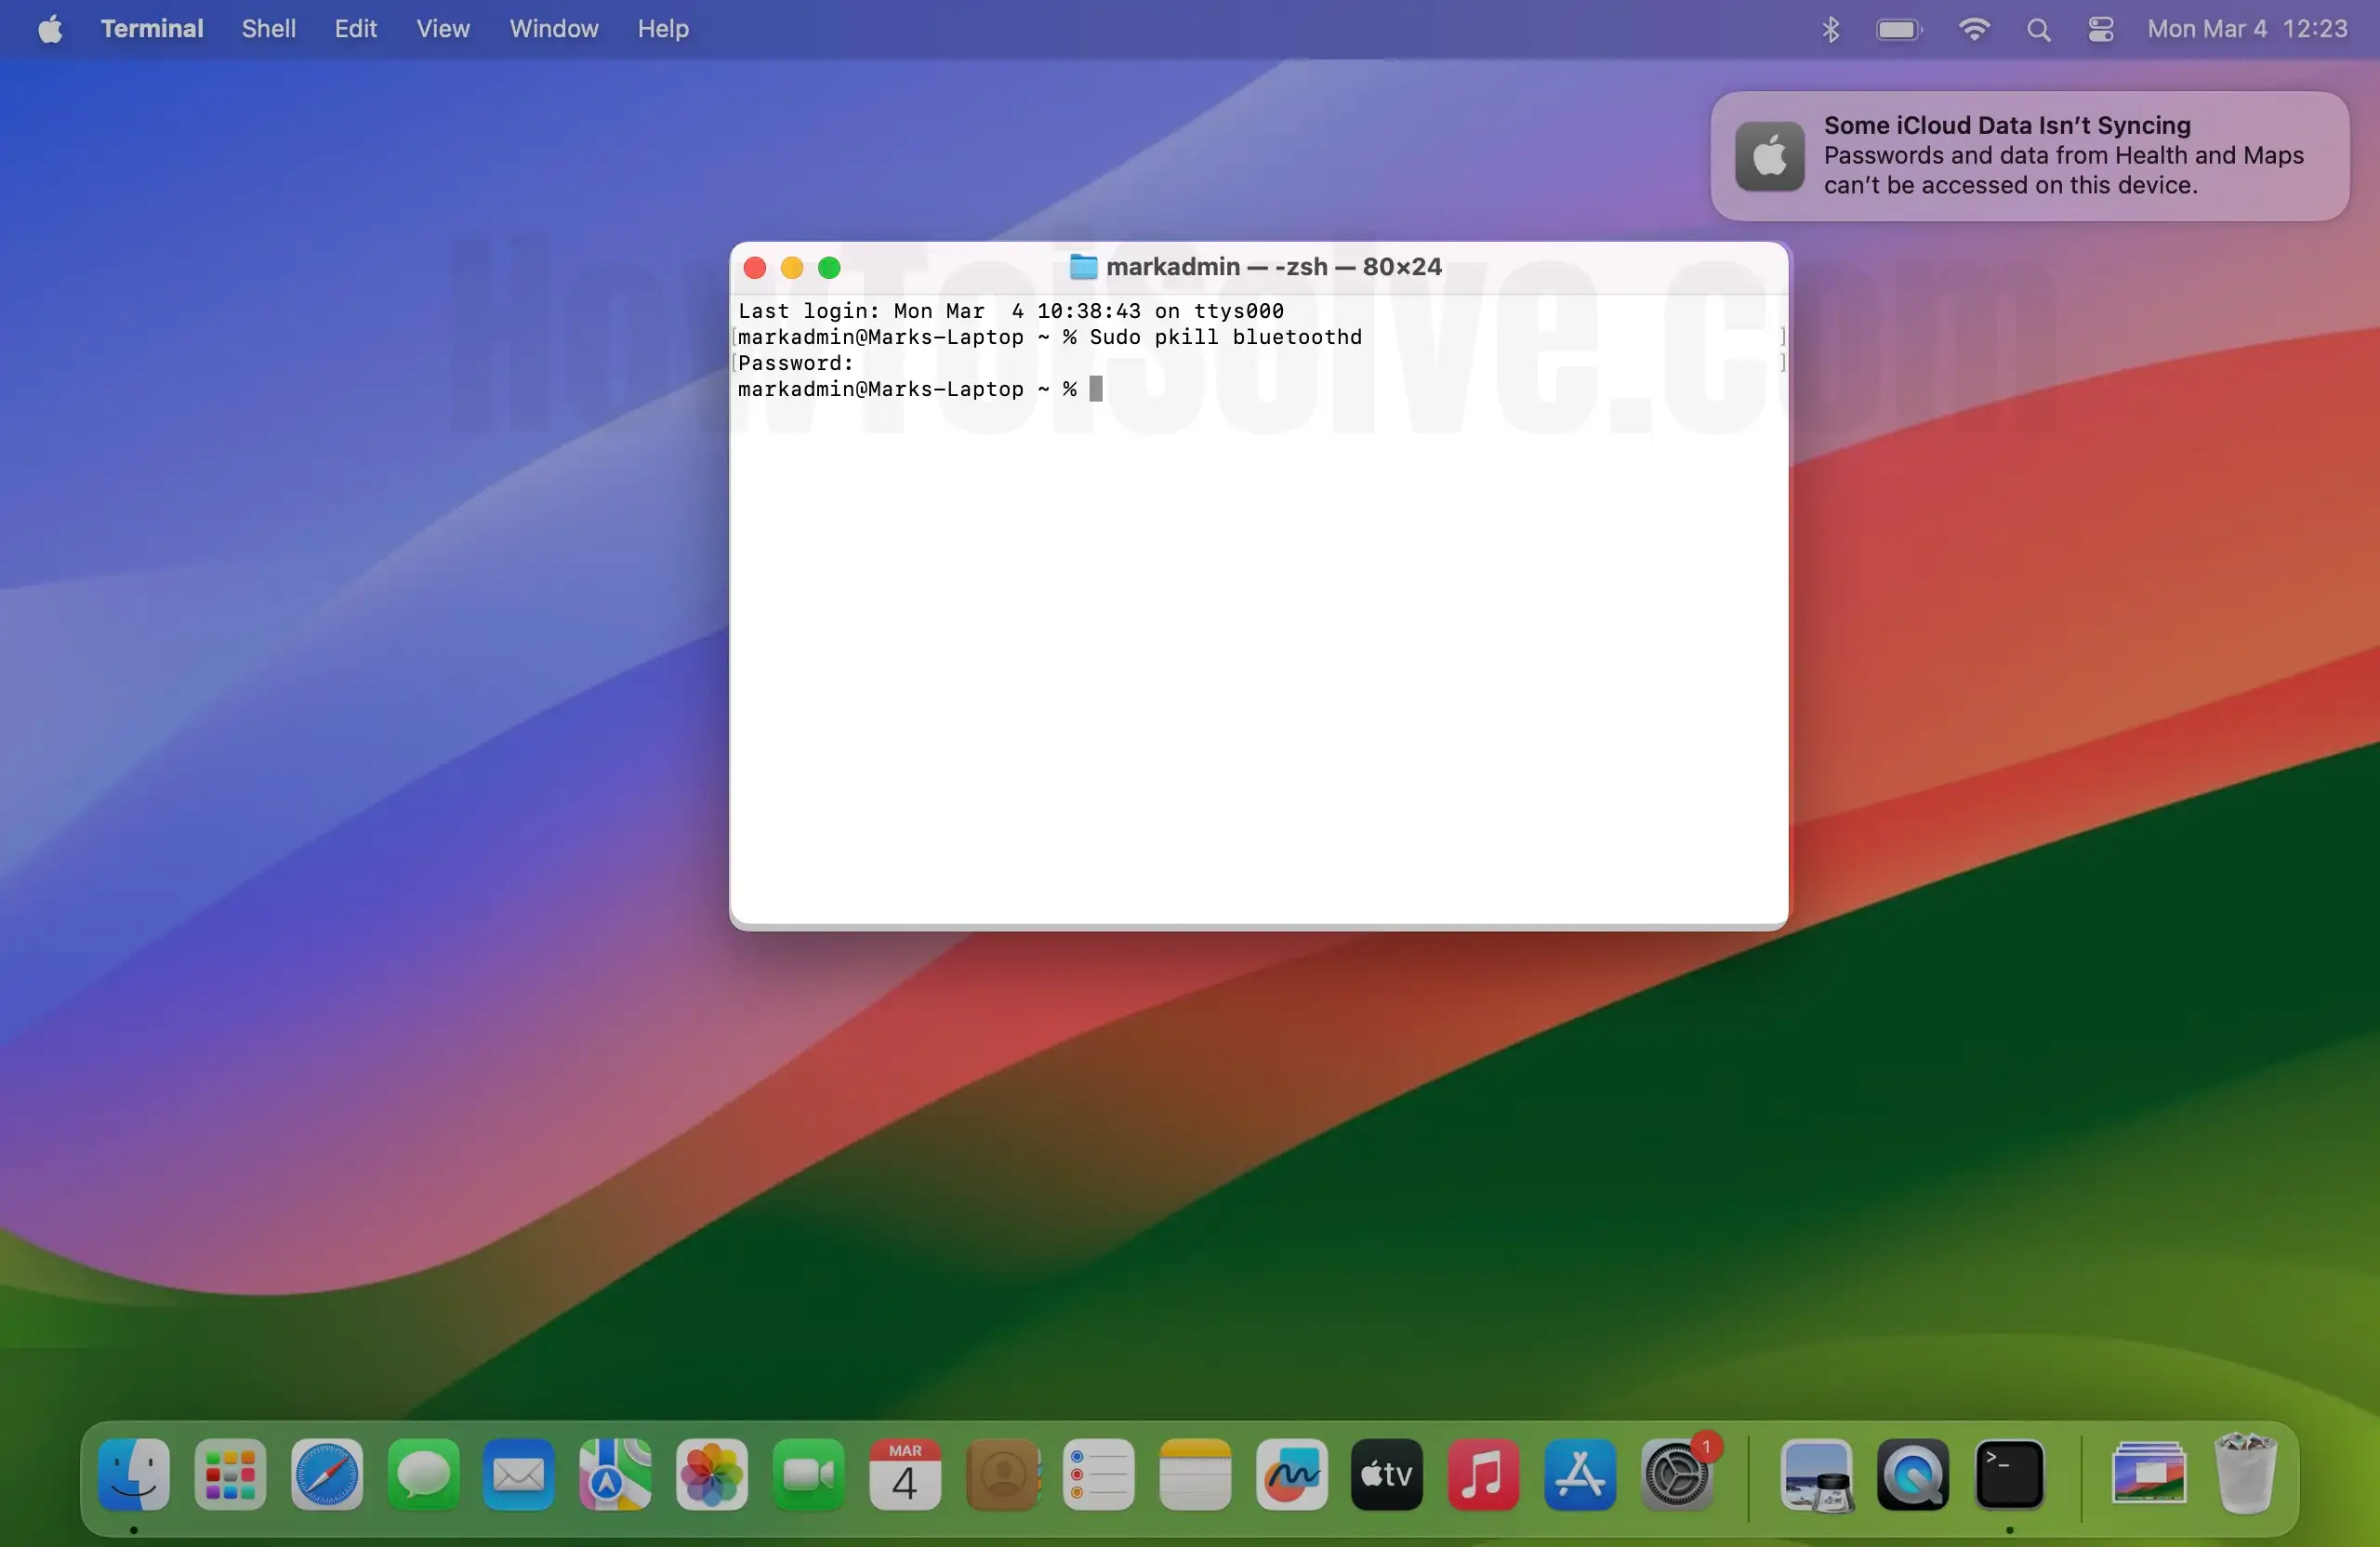Open Control Center in menu bar
This screenshot has height=1547, width=2380.
(2101, 29)
